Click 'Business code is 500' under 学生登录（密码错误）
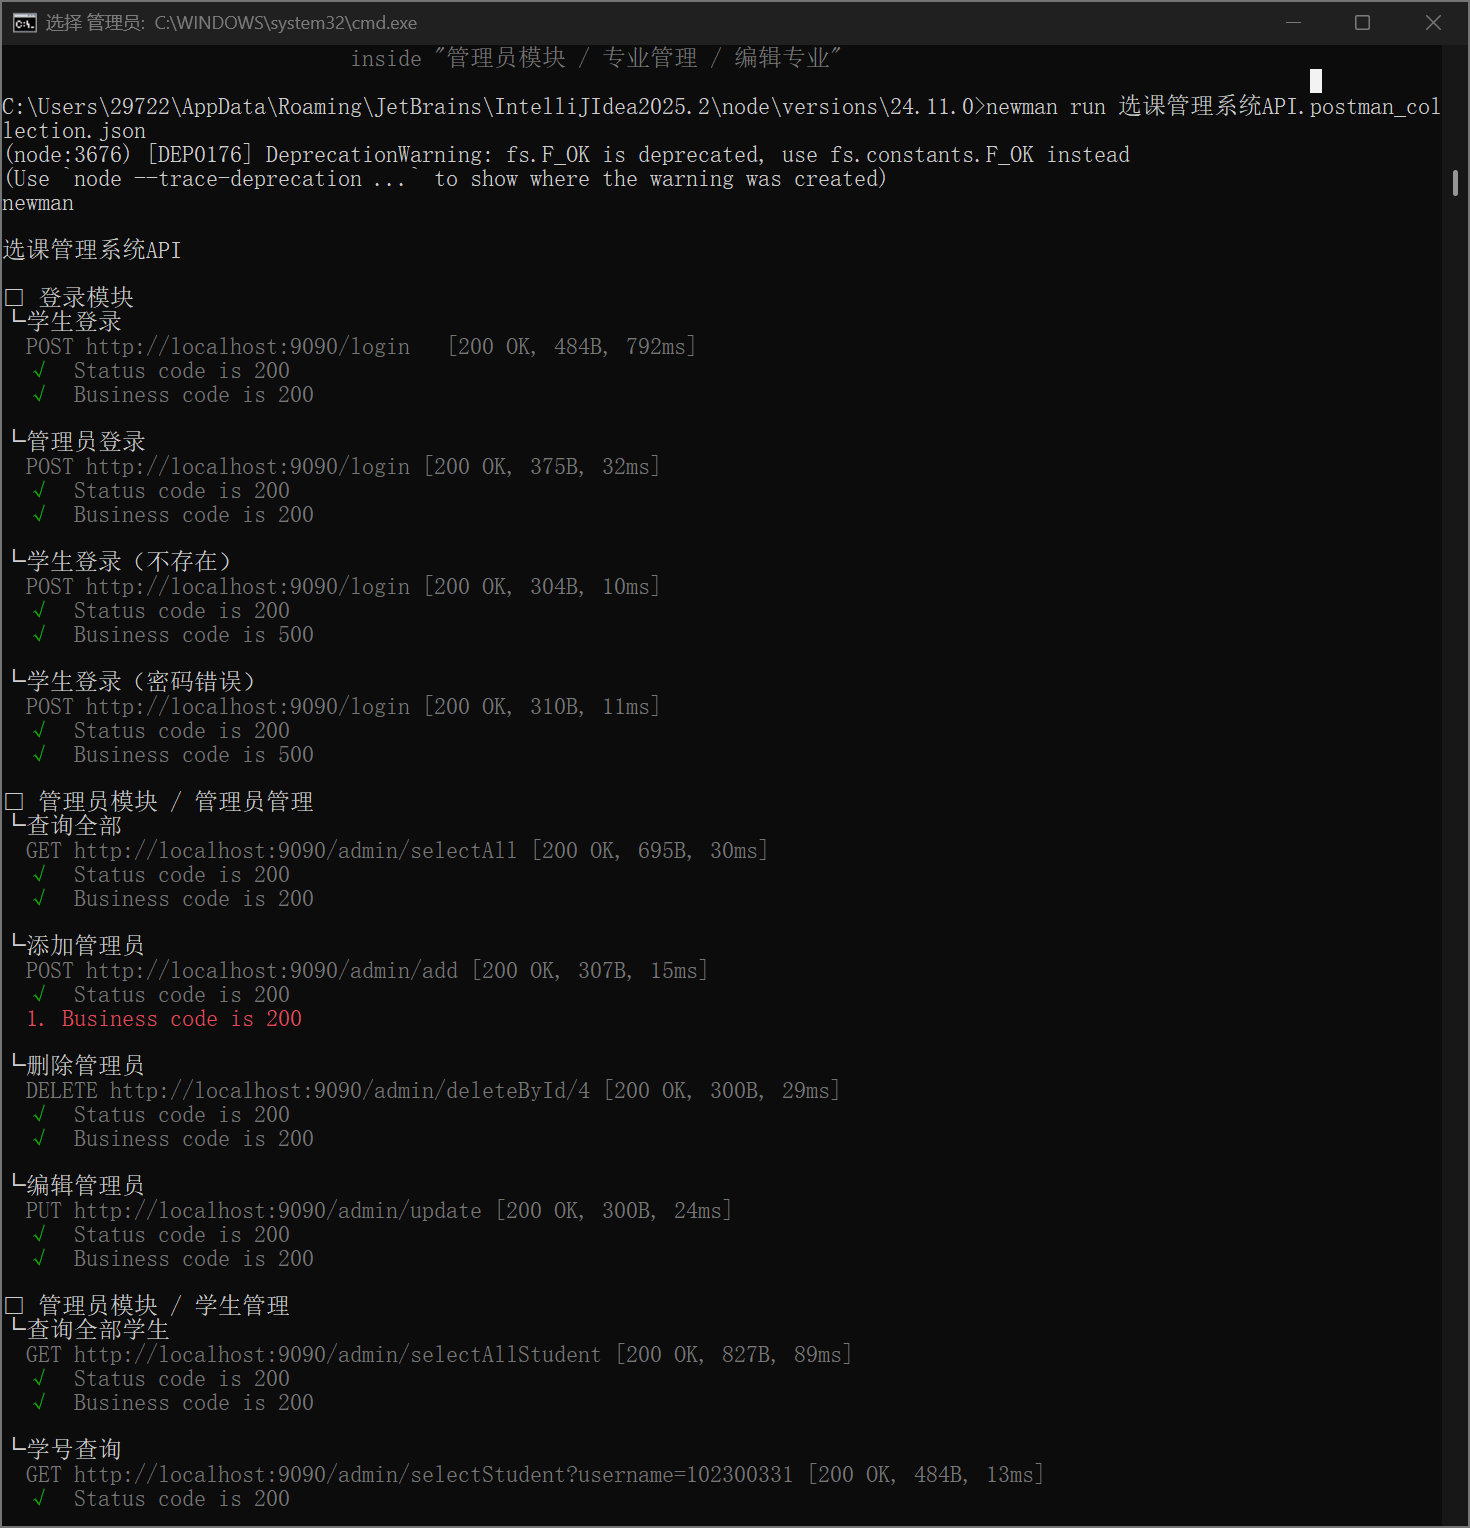This screenshot has height=1528, width=1470. [x=194, y=755]
